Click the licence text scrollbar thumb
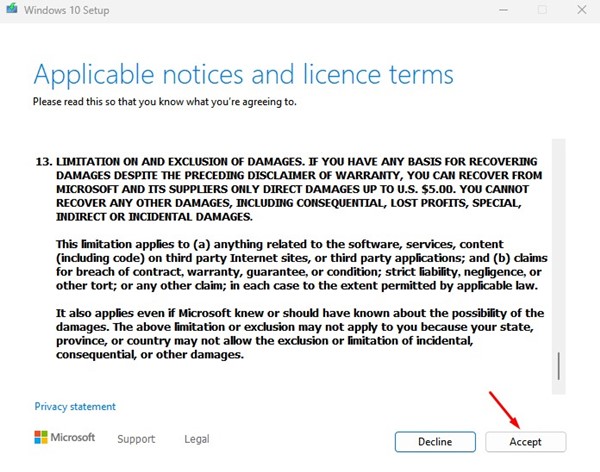This screenshot has height=472, width=600. pyautogui.click(x=559, y=366)
